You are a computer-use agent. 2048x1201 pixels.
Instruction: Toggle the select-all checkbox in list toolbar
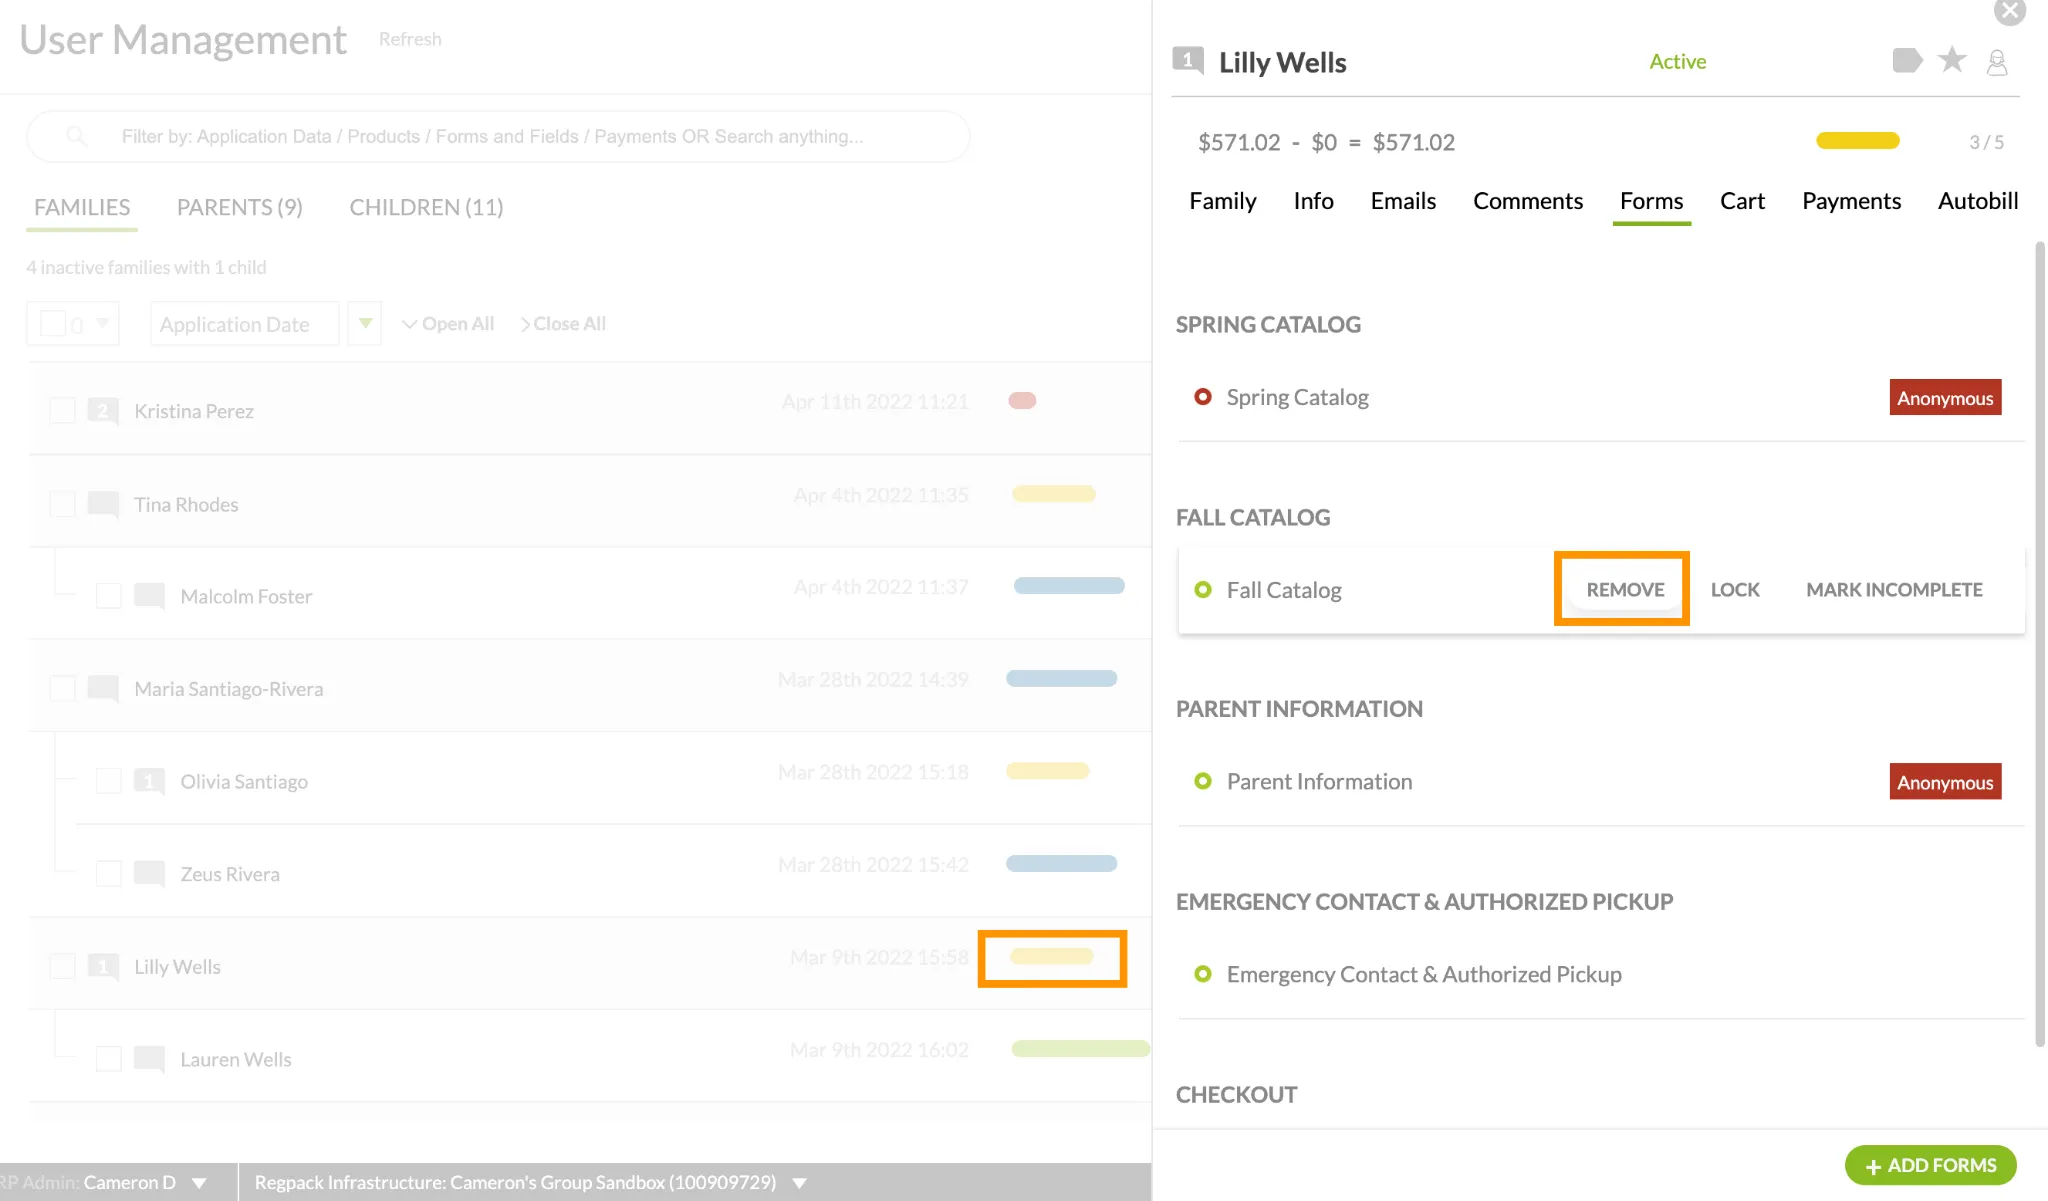(x=52, y=323)
